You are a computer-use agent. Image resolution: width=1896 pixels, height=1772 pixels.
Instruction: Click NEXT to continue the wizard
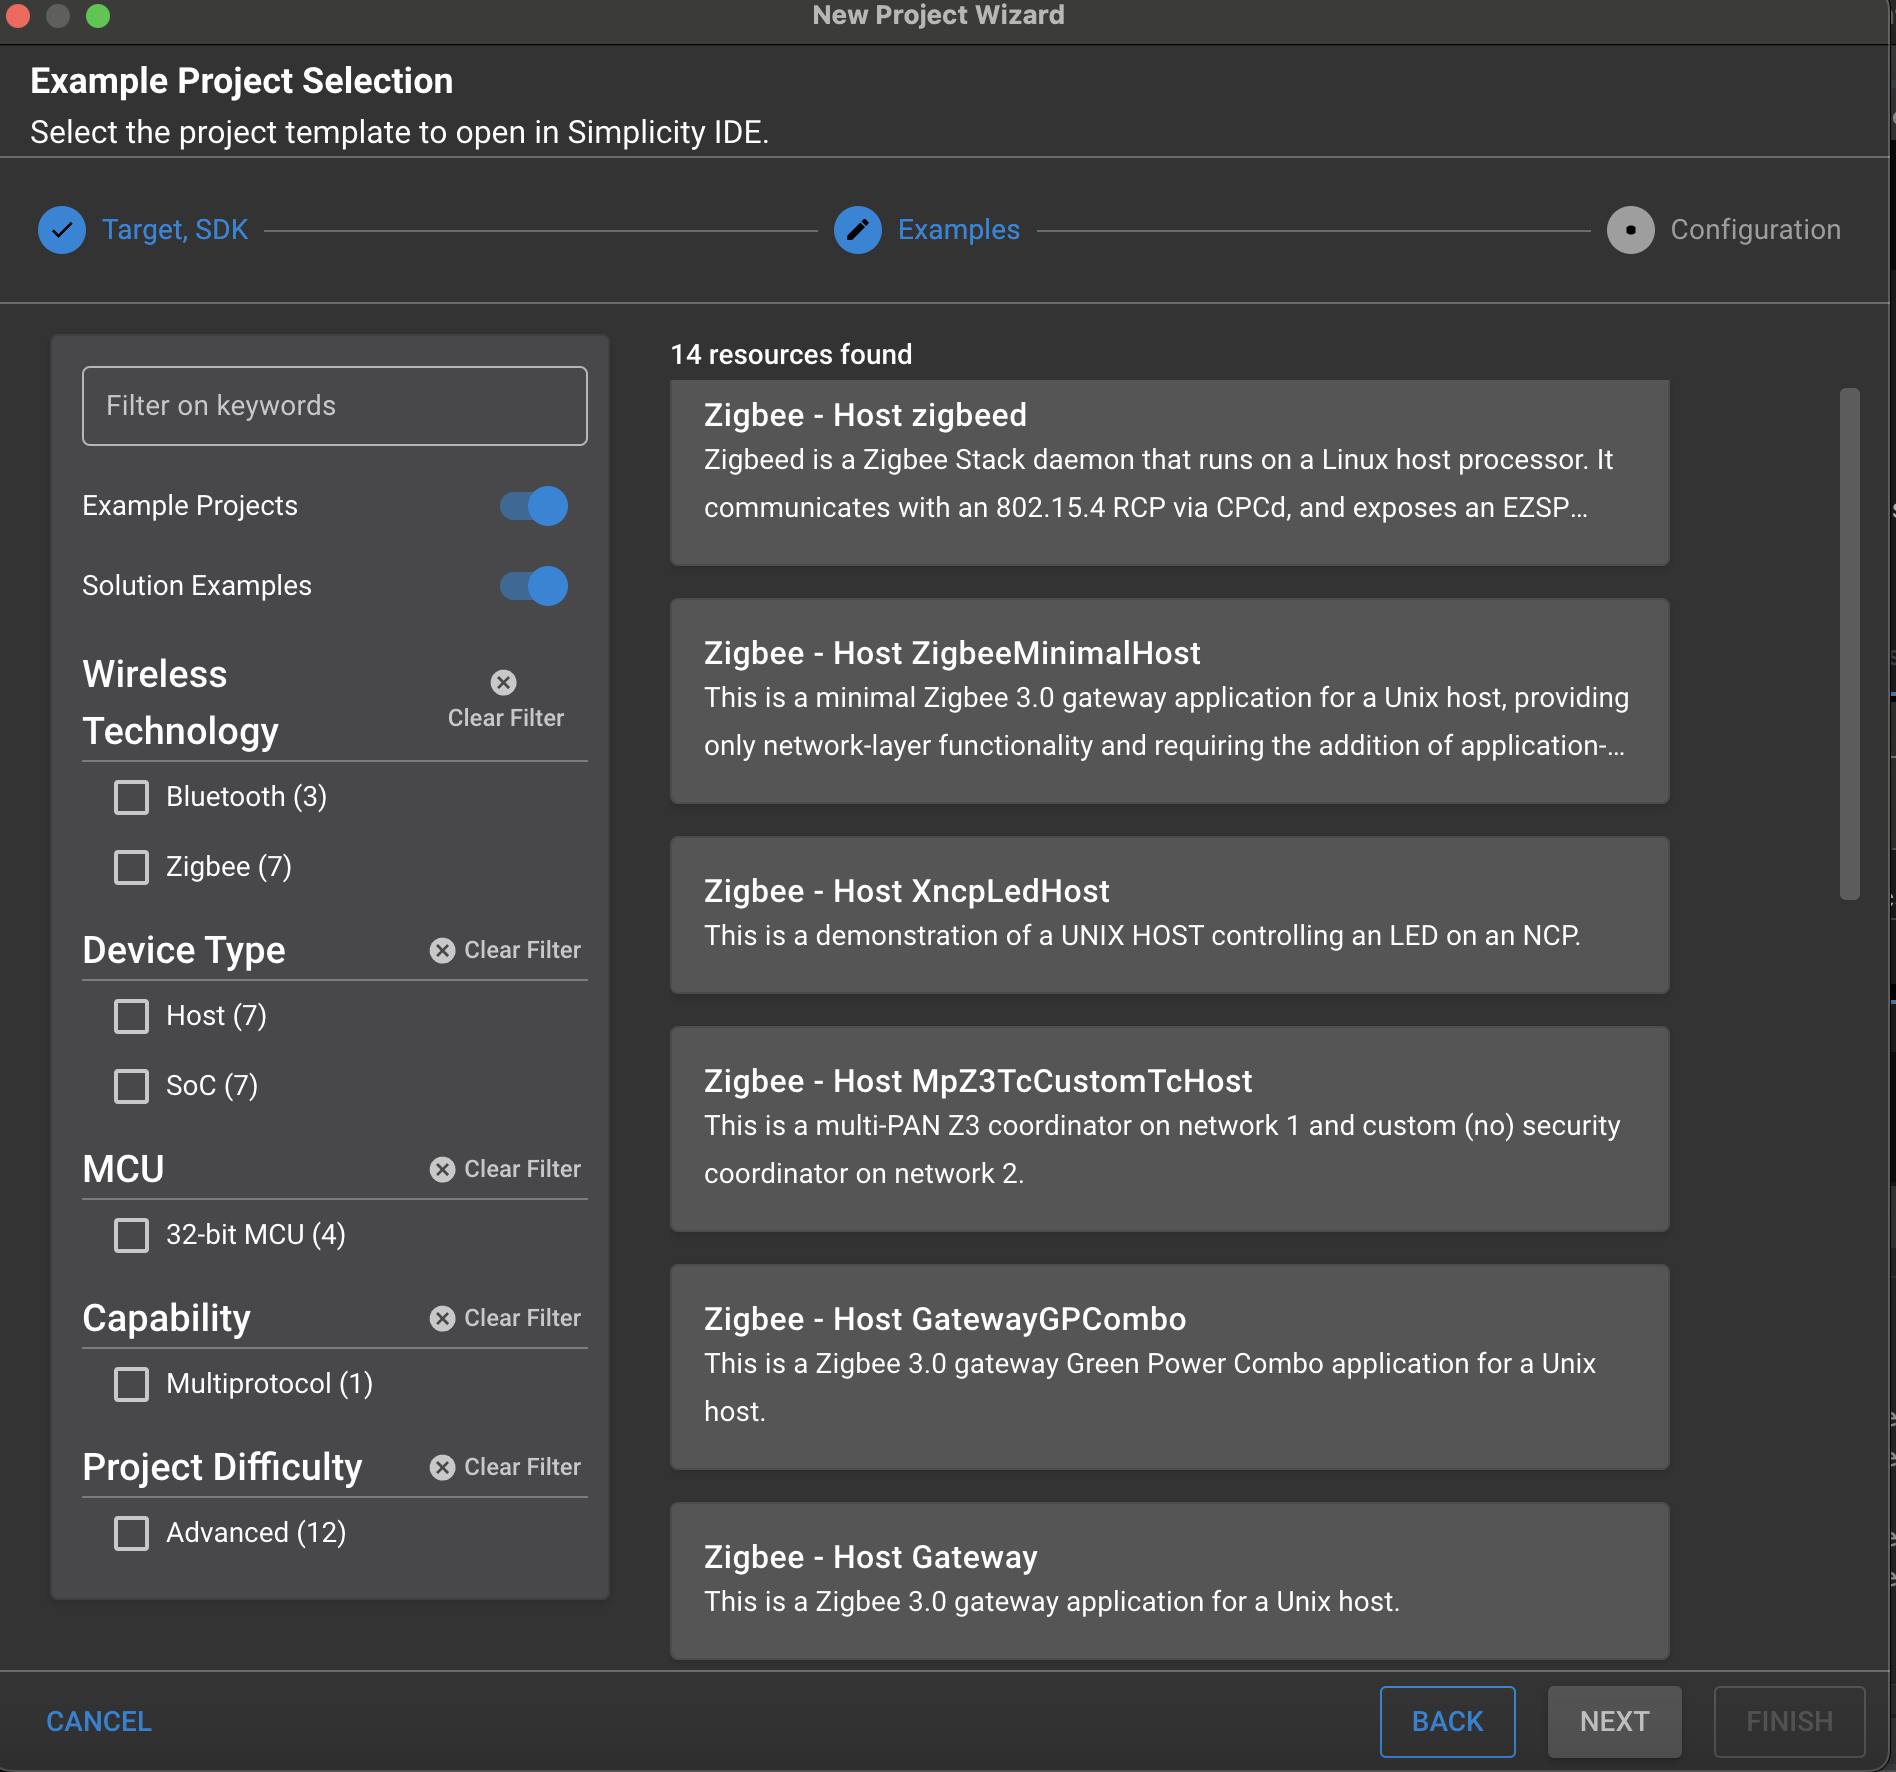point(1613,1721)
